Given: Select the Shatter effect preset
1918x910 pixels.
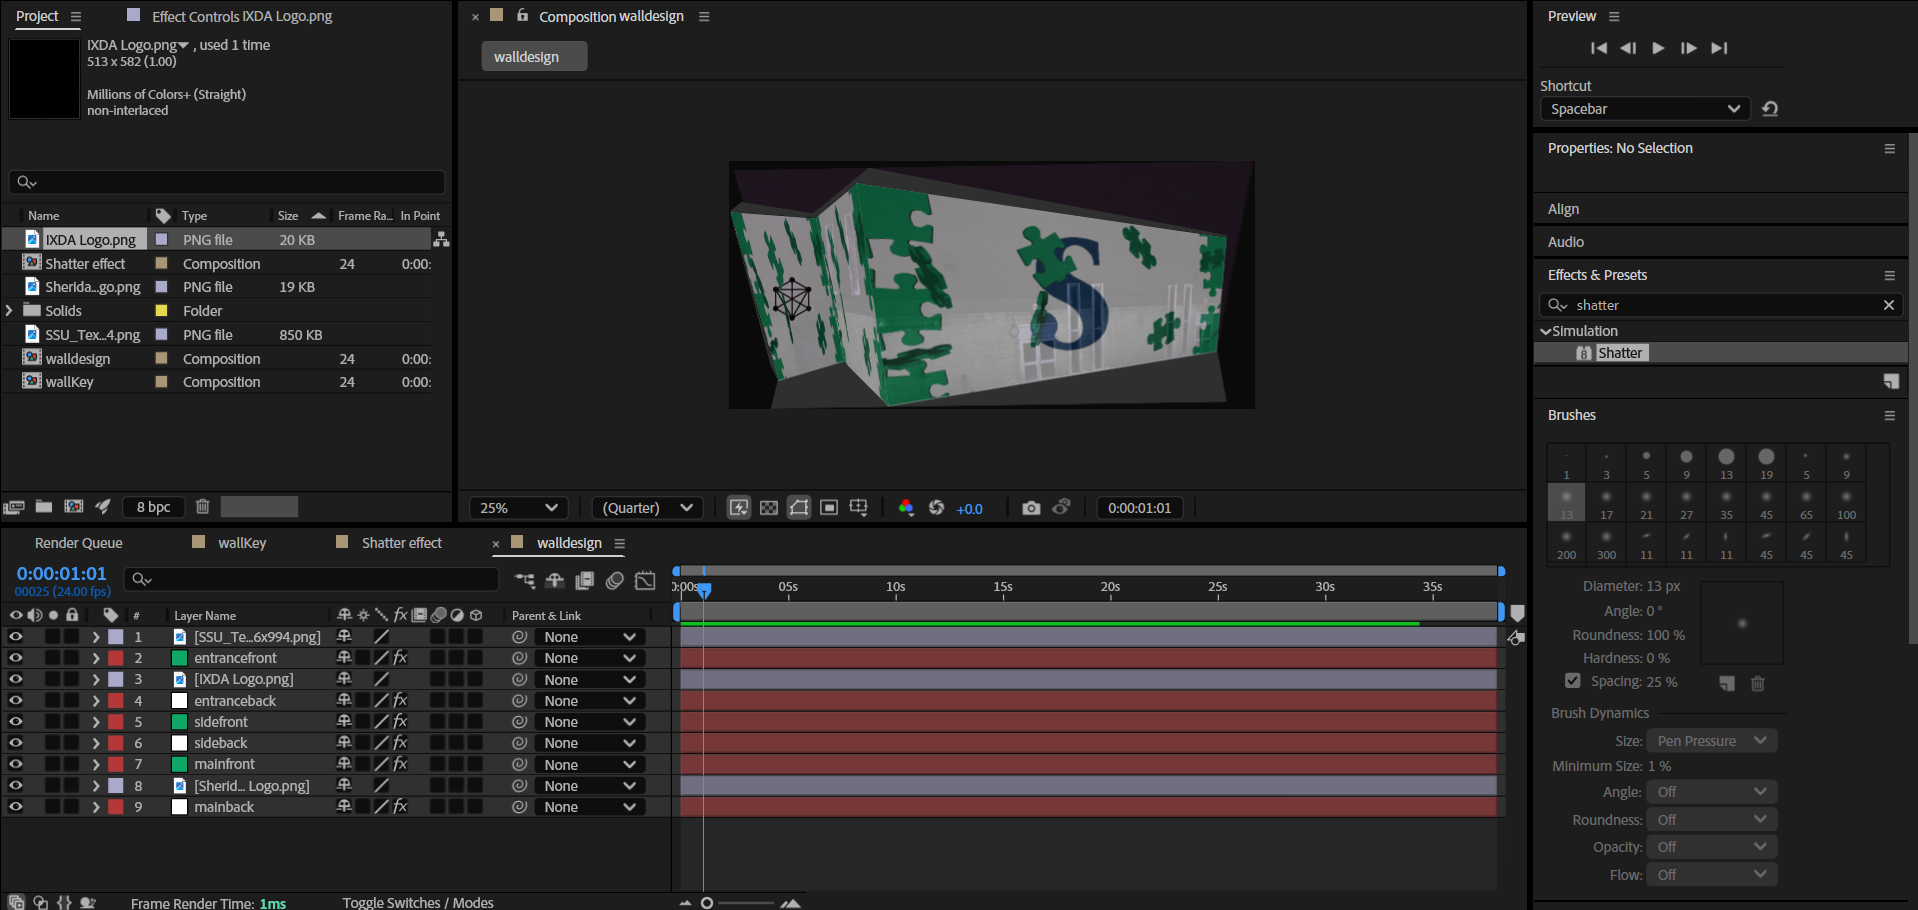Looking at the screenshot, I should coord(1619,353).
